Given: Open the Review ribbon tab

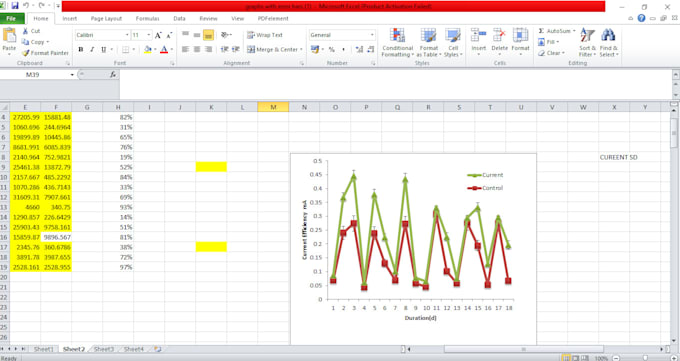Looking at the screenshot, I should (209, 19).
